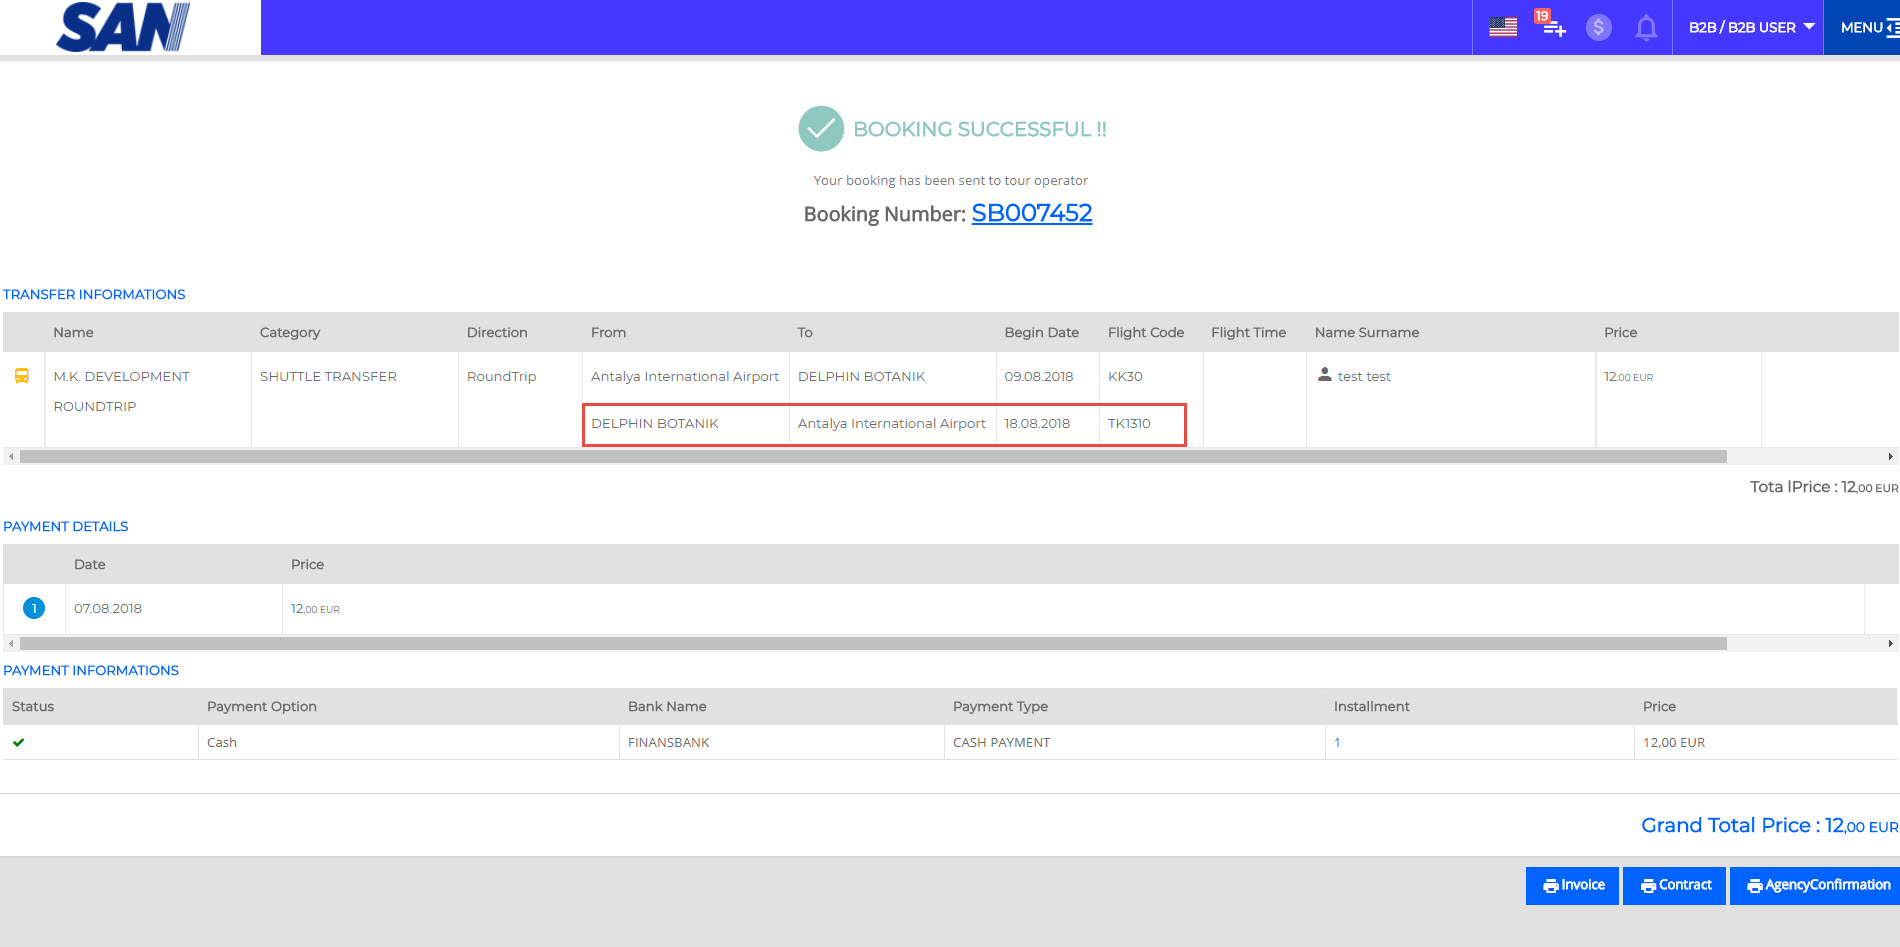The width and height of the screenshot is (1900, 947).
Task: Click the yellow shuttle bus icon
Action: pos(21,376)
